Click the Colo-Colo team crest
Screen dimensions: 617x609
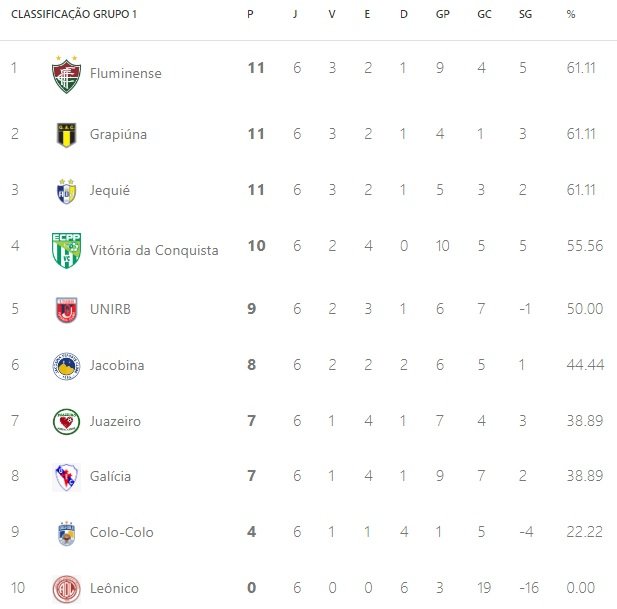(x=66, y=533)
